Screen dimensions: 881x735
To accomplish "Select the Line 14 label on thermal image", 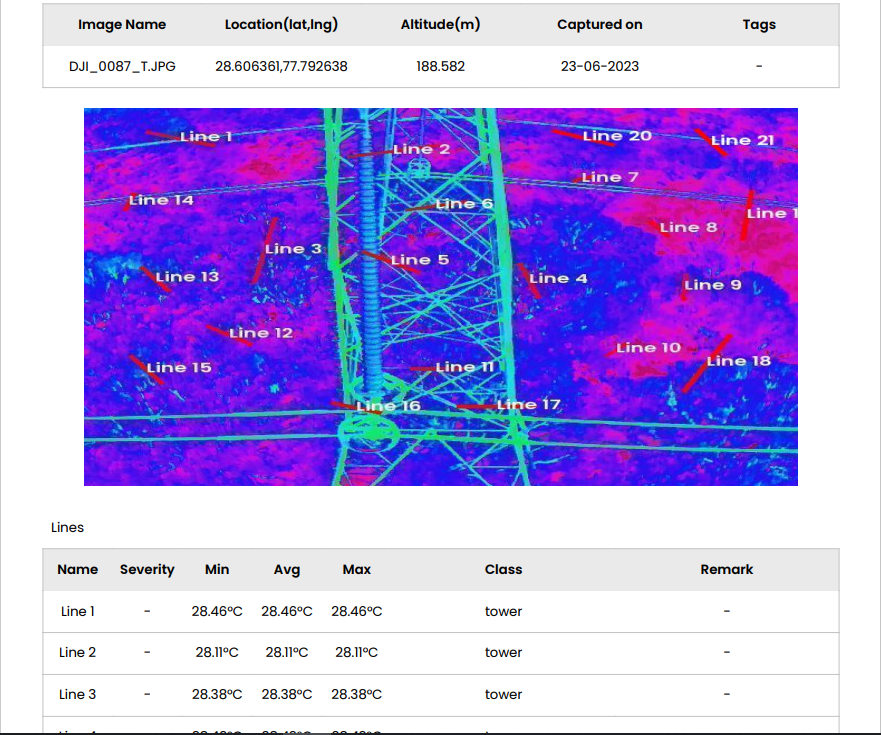I will click(x=161, y=200).
